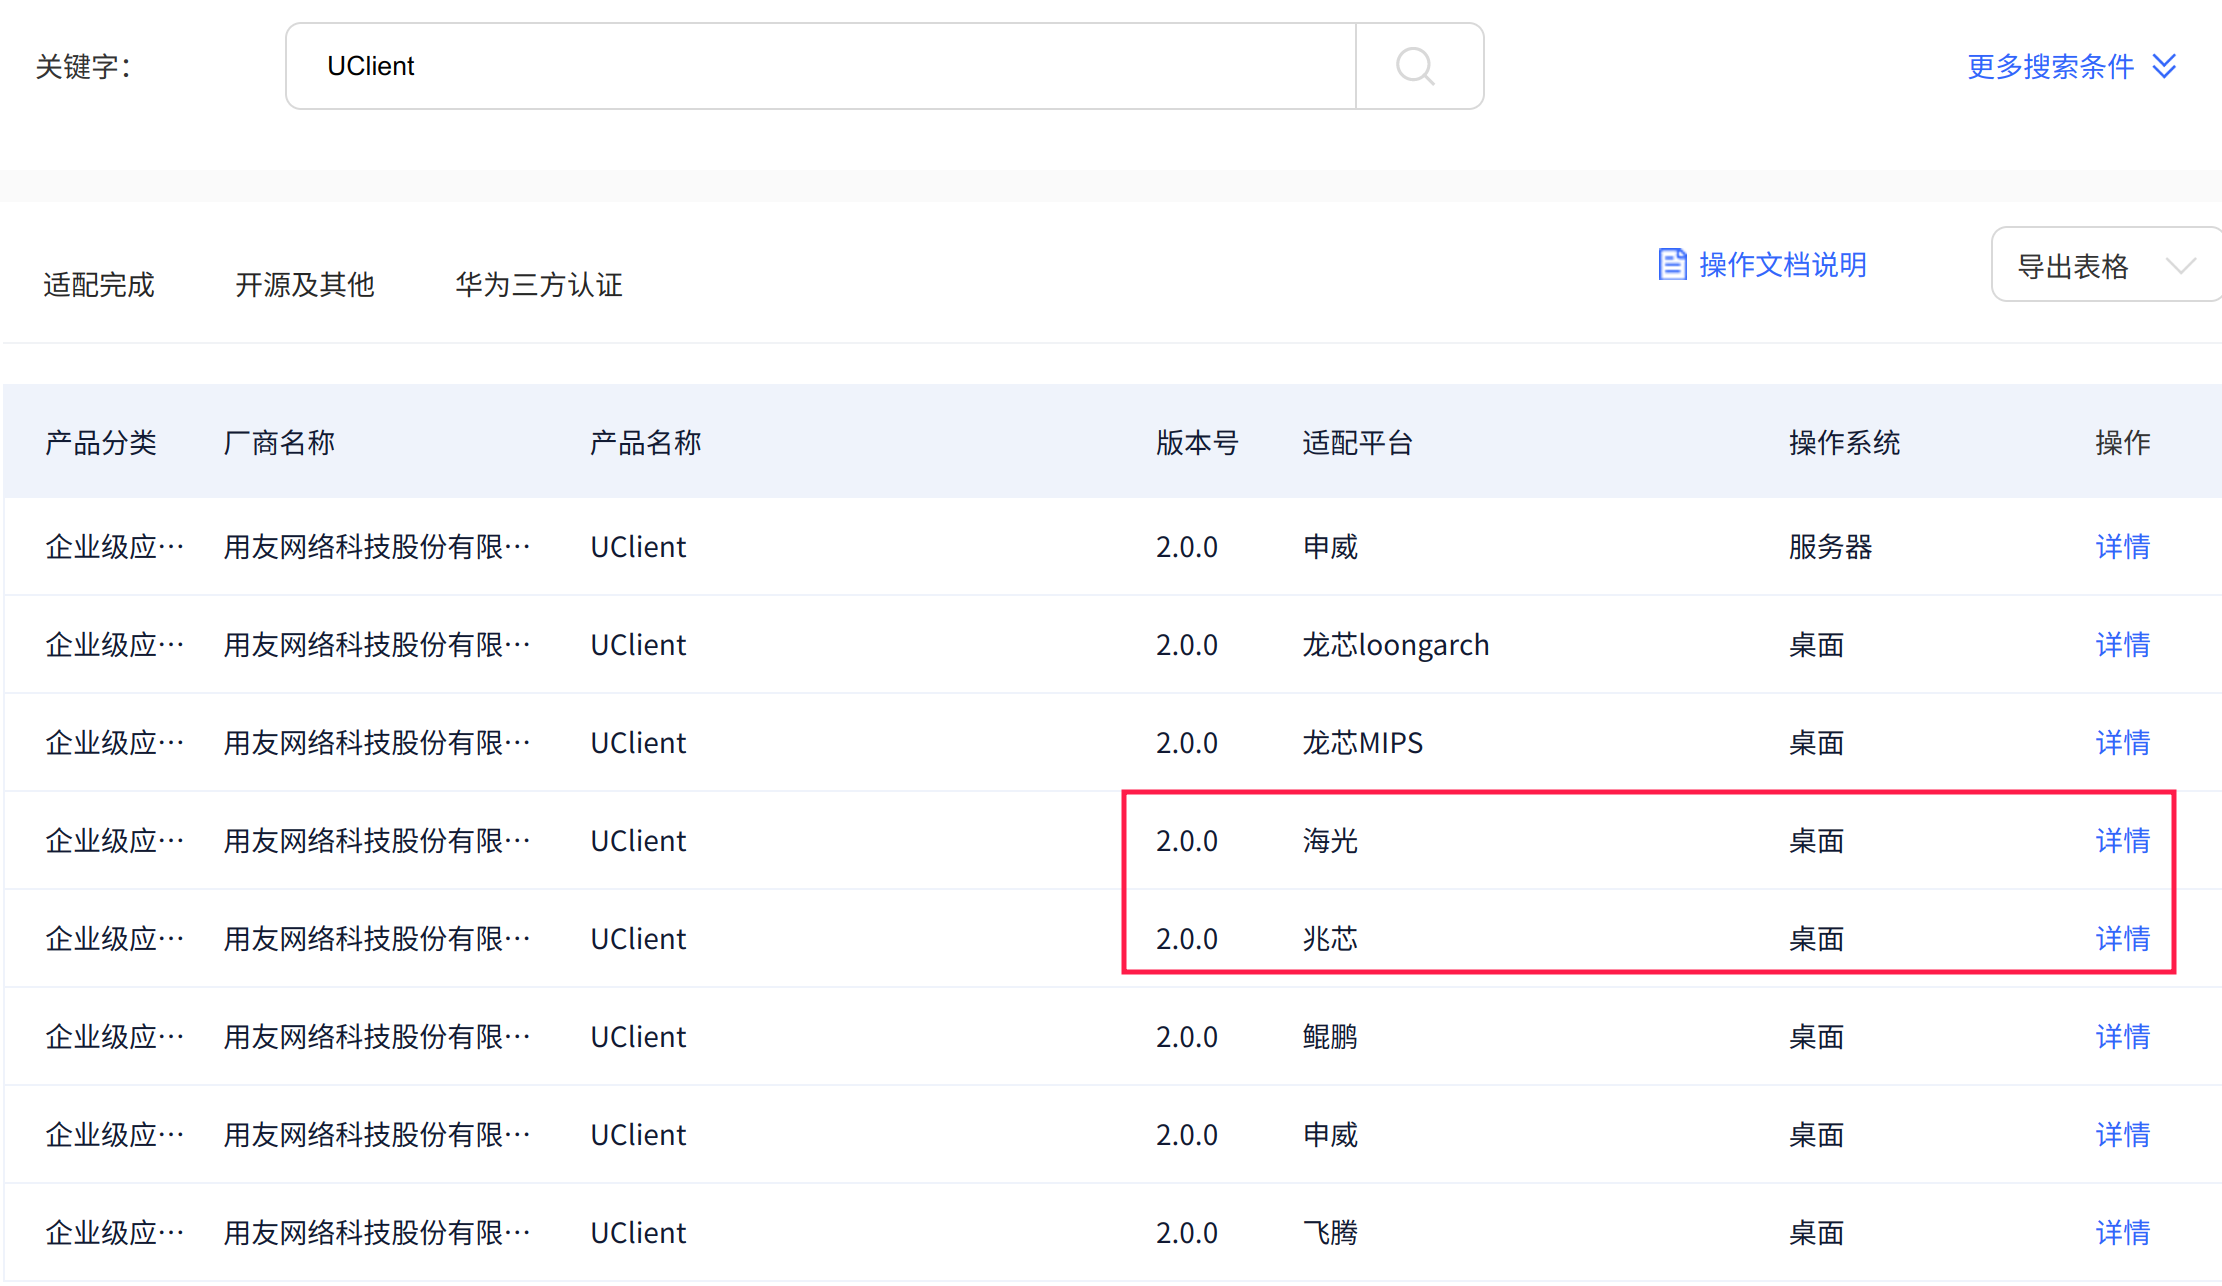Open the 导出表格 dropdown
This screenshot has width=2222, height=1286.
click(x=2106, y=265)
